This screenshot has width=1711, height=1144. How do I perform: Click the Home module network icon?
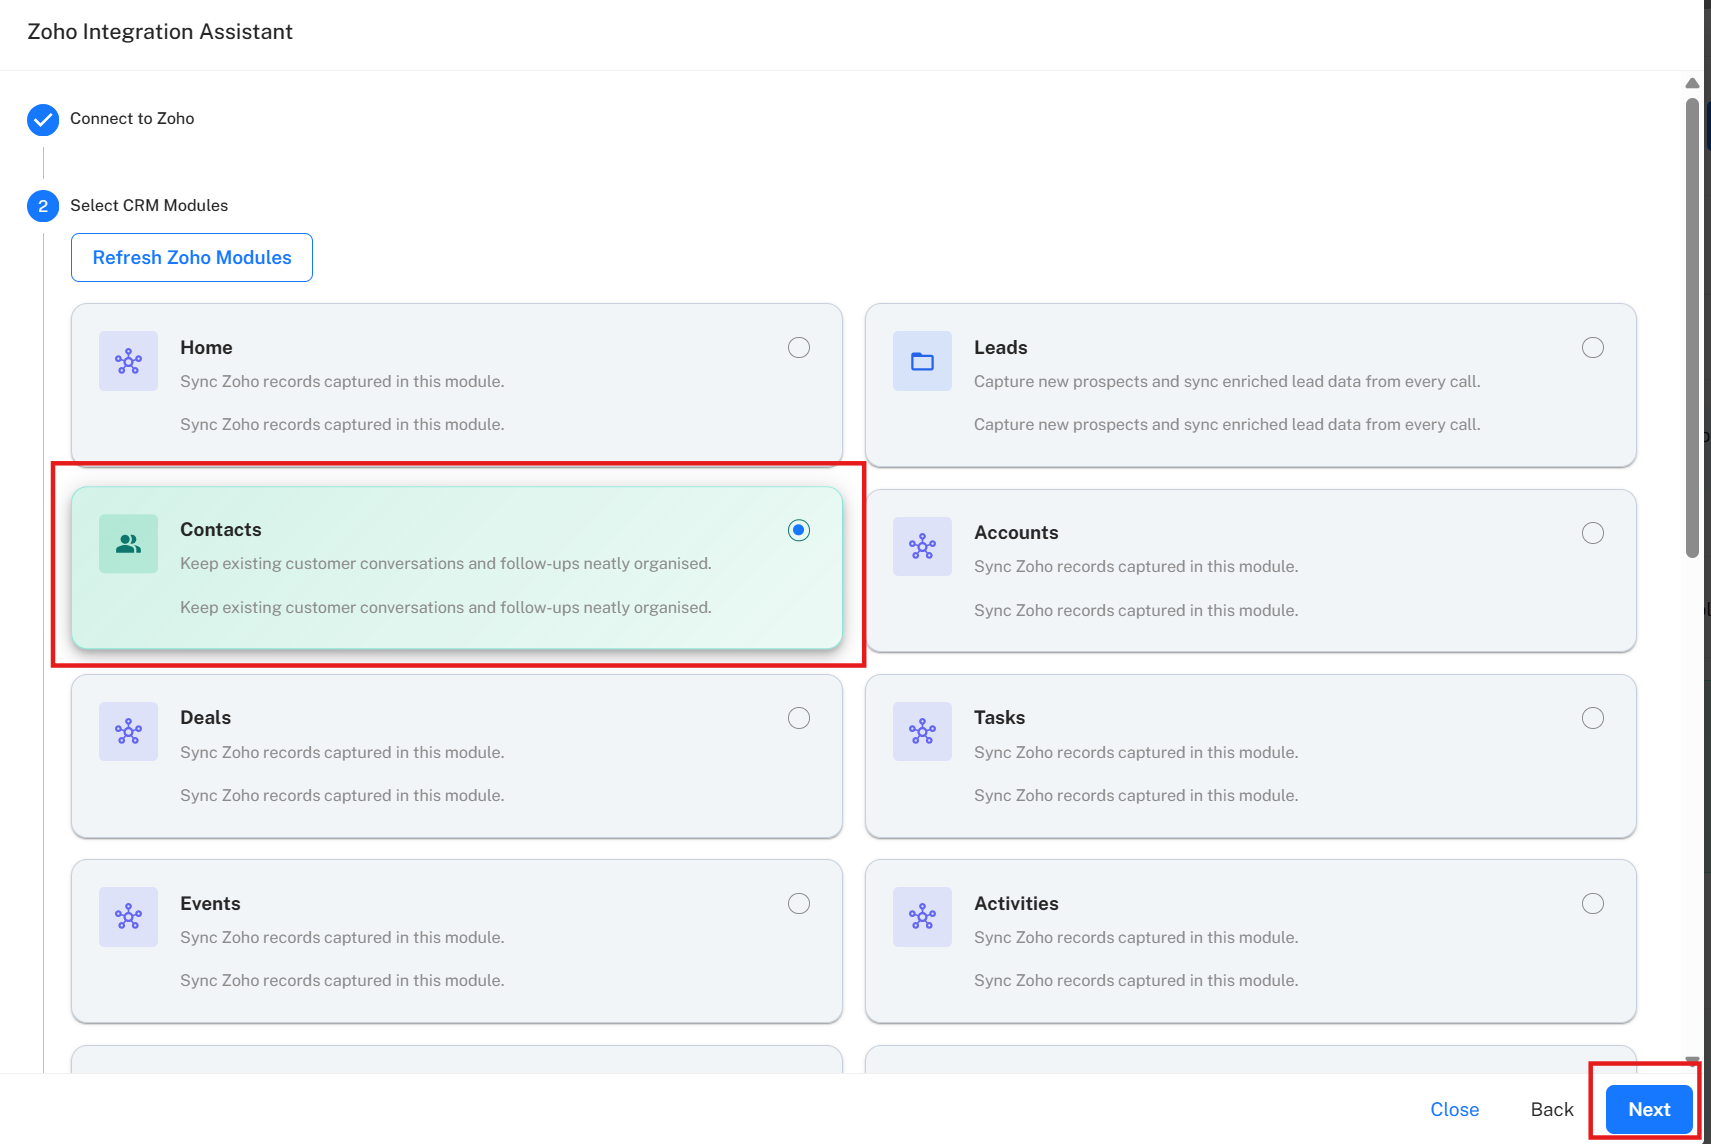click(128, 361)
